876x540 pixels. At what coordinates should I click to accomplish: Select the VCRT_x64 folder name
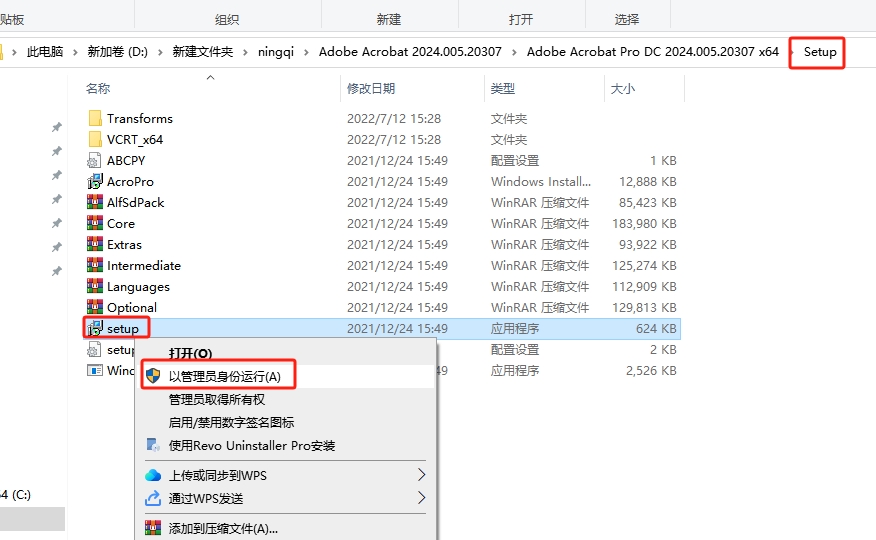[135, 140]
